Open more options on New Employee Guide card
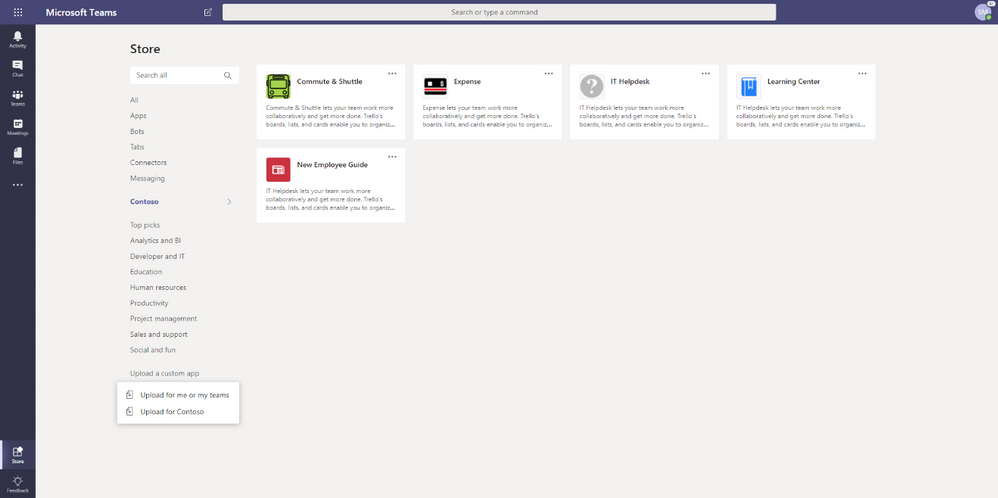This screenshot has width=998, height=498. coord(392,157)
